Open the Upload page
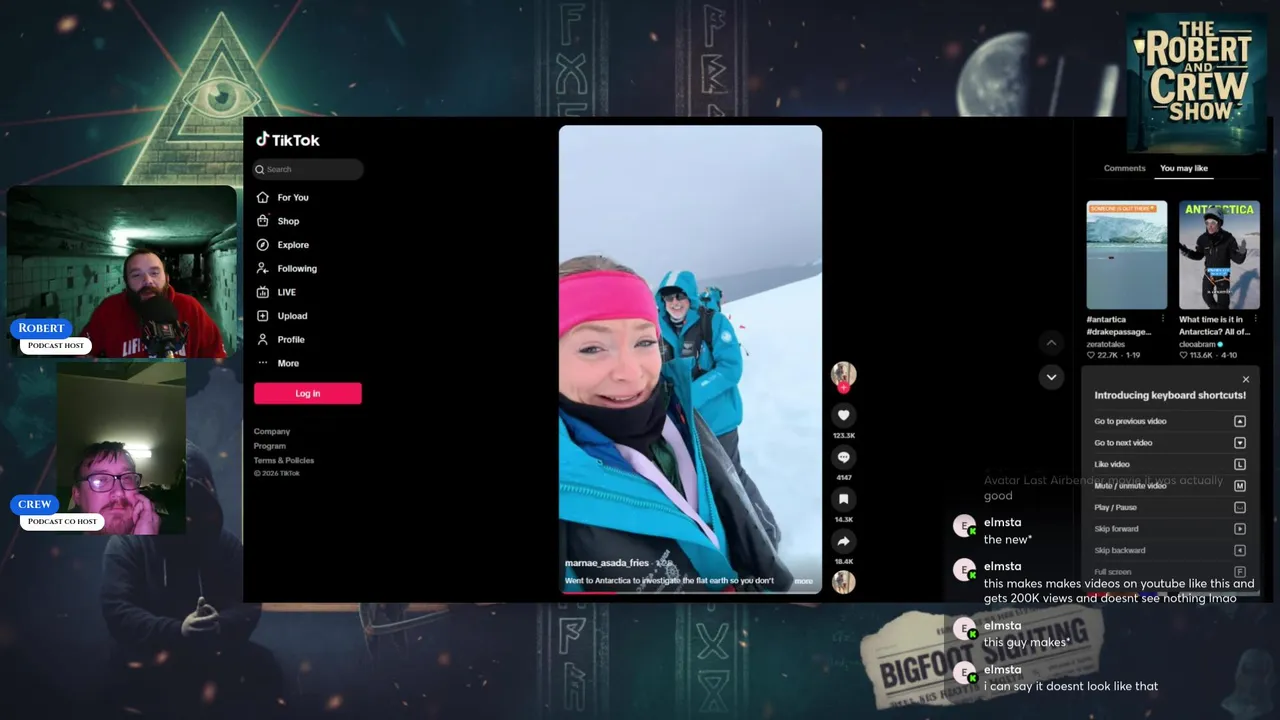This screenshot has height=720, width=1280. (x=292, y=316)
